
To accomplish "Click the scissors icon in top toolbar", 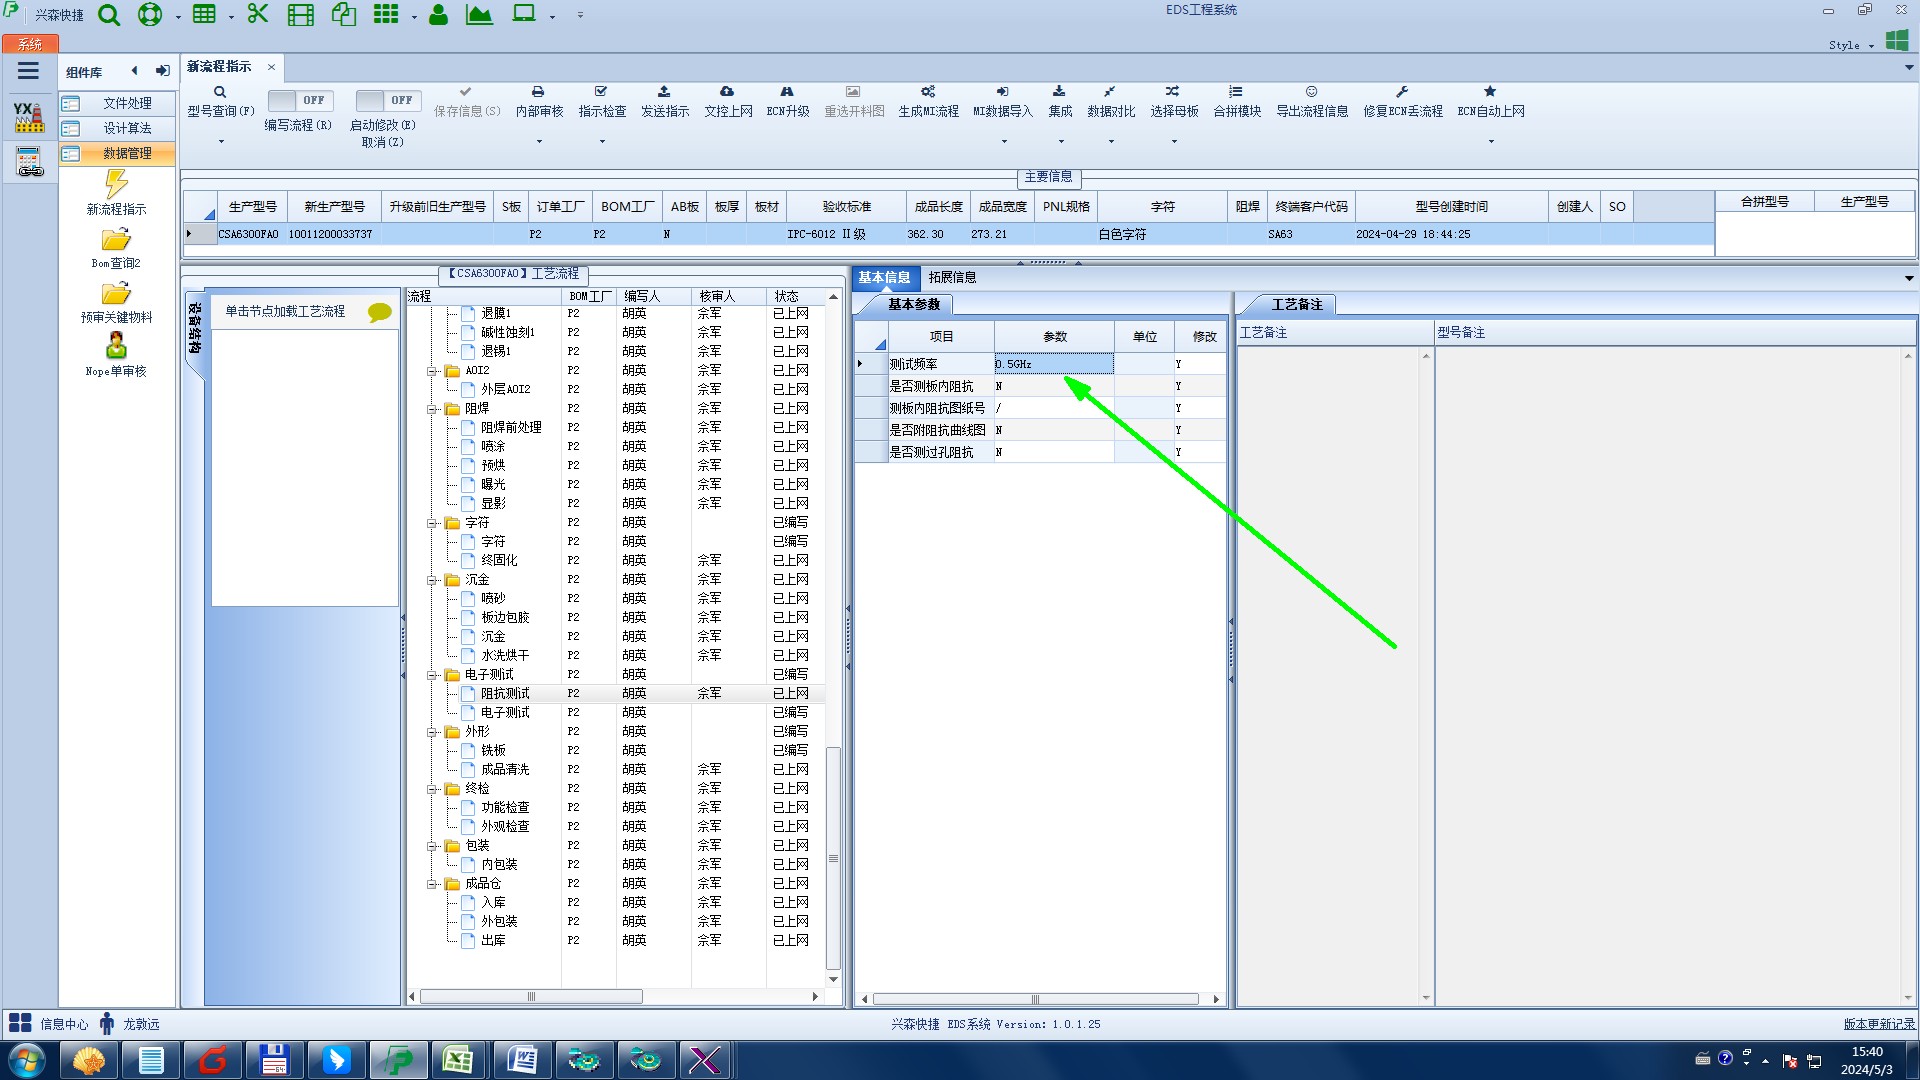I will [x=258, y=14].
